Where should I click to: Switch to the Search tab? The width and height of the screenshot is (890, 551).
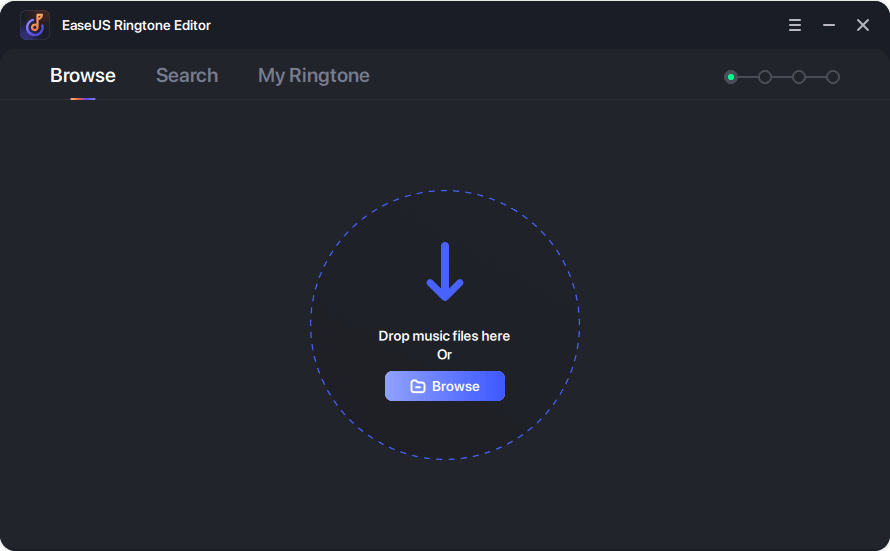coord(187,76)
